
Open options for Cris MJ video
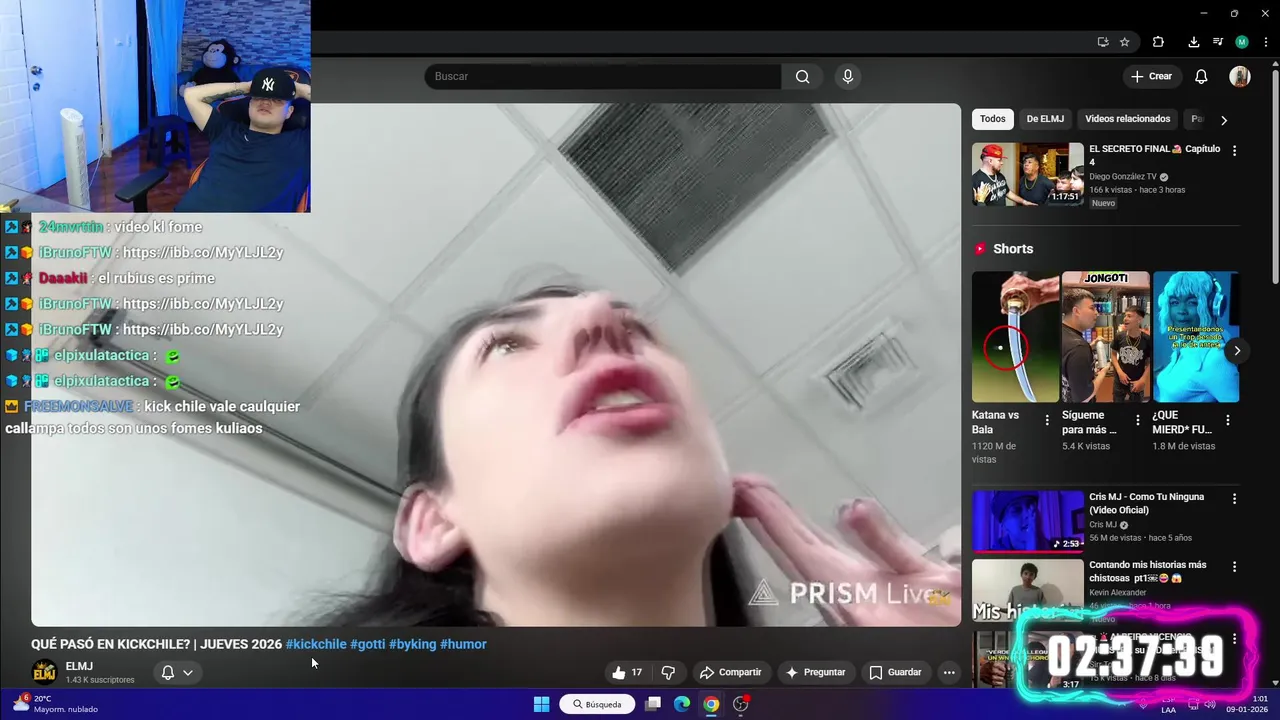point(1234,498)
